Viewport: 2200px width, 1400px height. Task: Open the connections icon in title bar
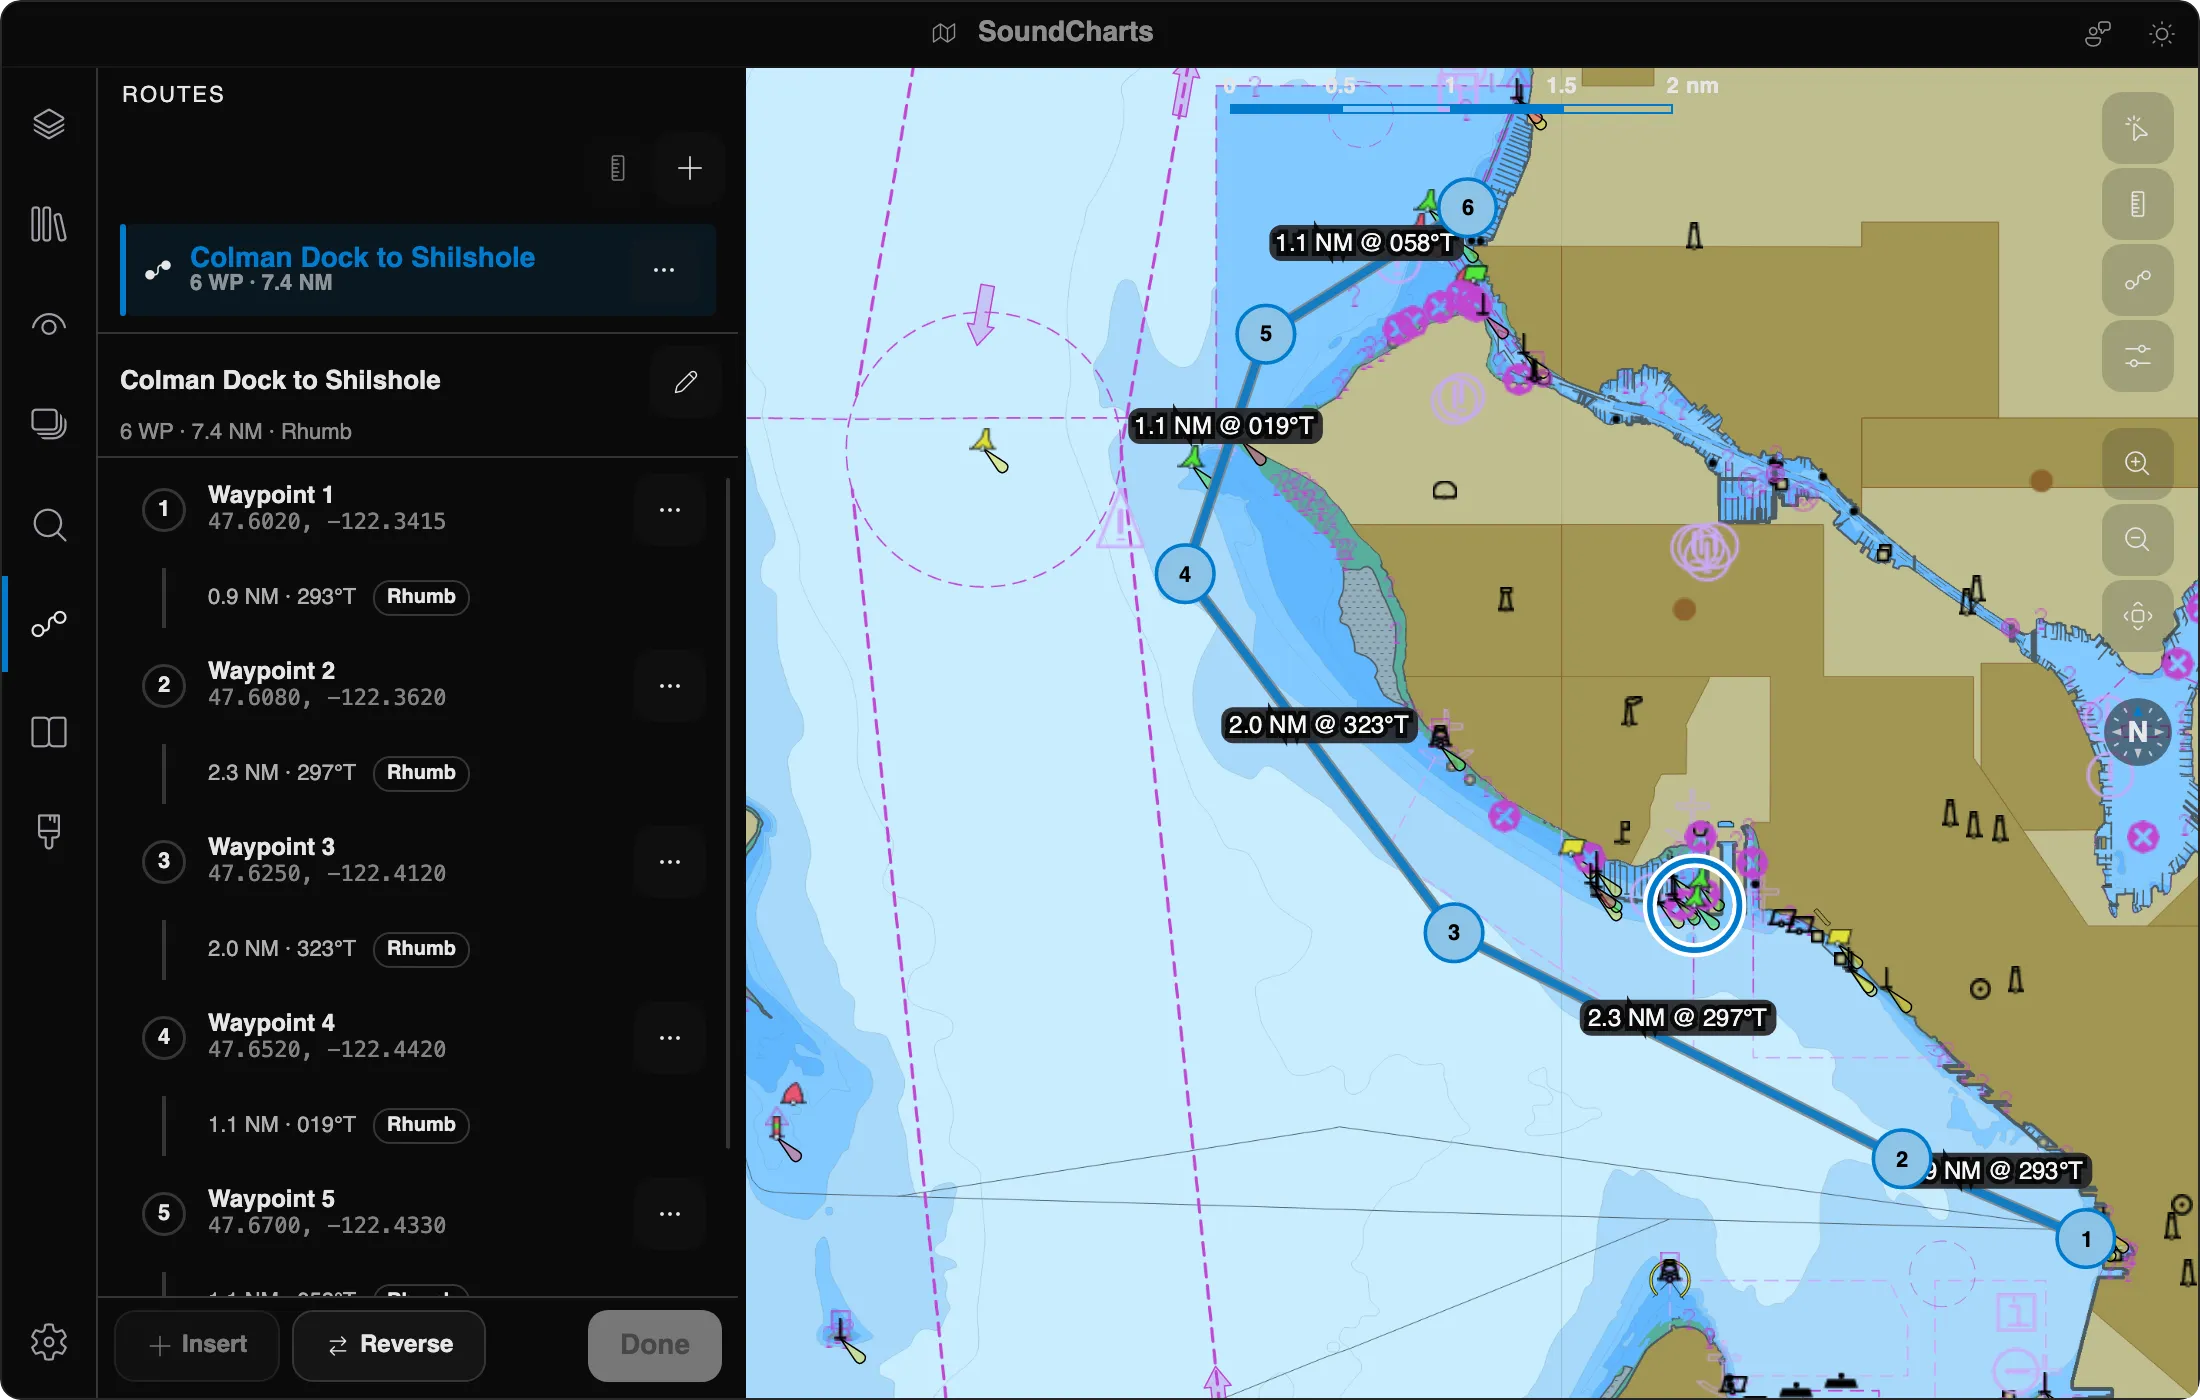2097,34
